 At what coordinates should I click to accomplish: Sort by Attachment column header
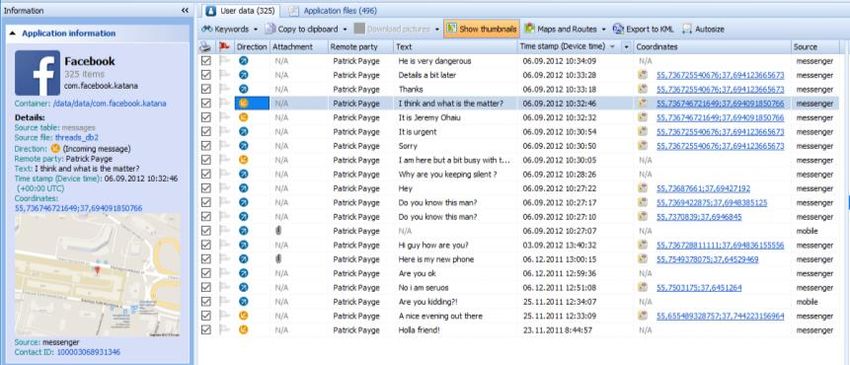coord(299,47)
